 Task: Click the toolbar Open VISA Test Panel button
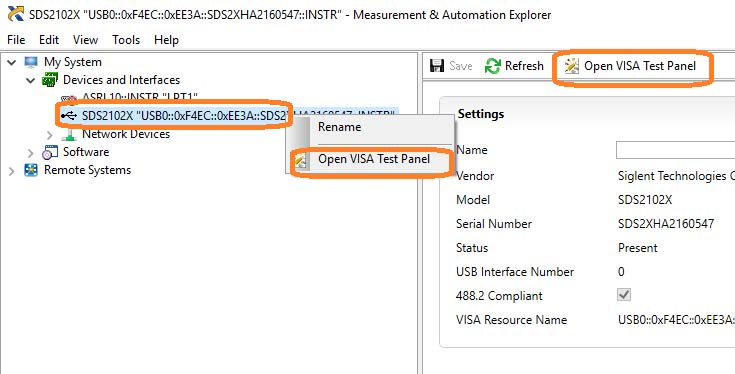[x=630, y=66]
